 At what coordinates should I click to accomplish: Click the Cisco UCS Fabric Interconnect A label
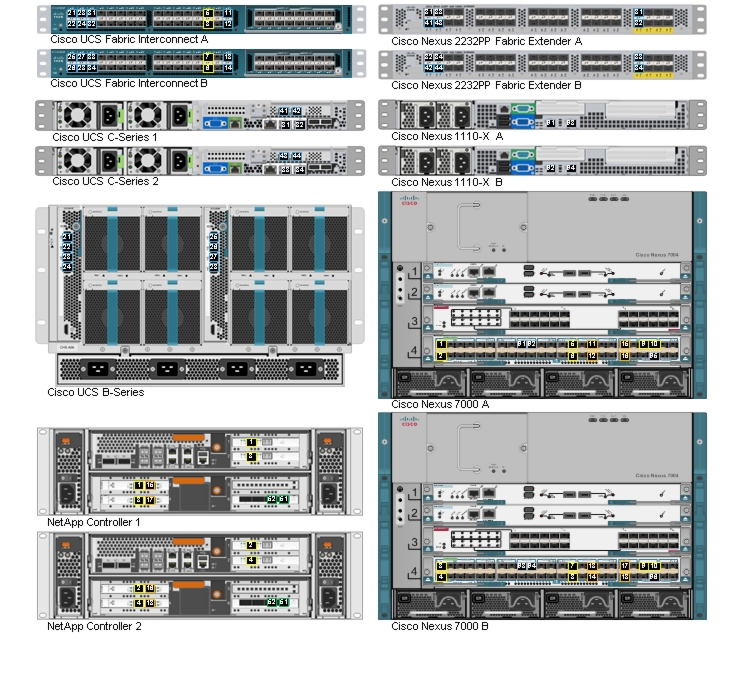[129, 40]
